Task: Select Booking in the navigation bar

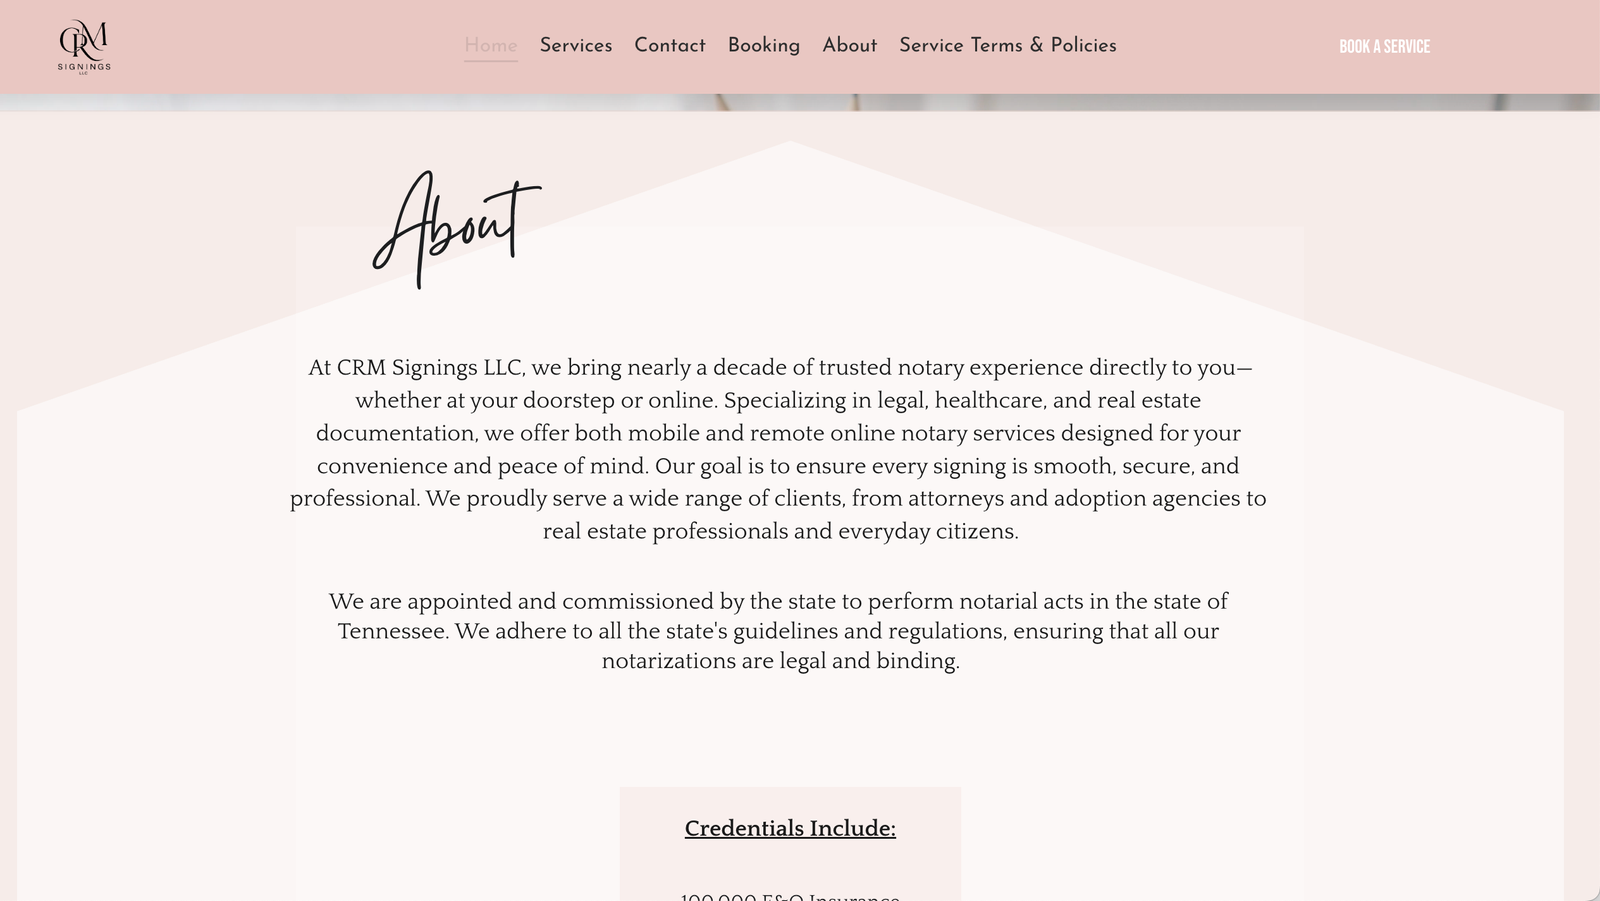Action: [x=764, y=45]
